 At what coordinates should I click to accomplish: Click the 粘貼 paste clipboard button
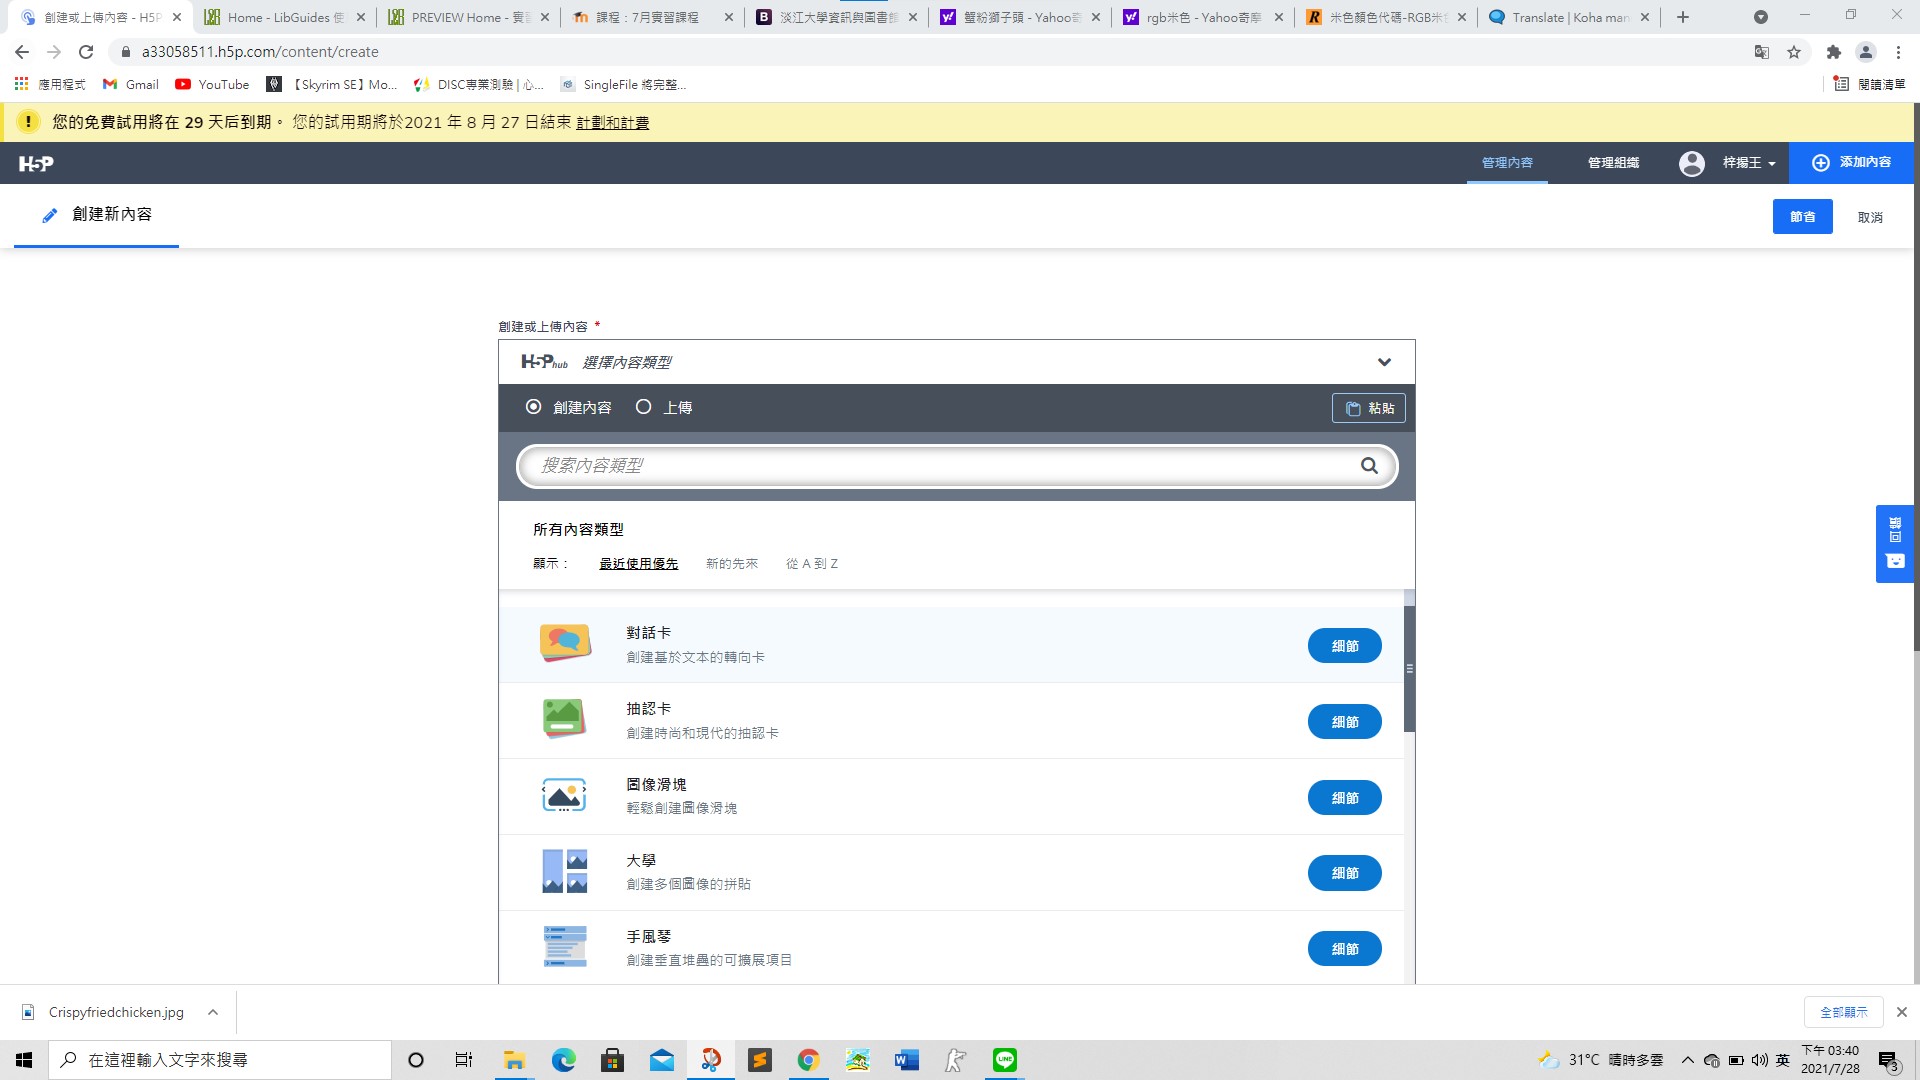point(1368,408)
